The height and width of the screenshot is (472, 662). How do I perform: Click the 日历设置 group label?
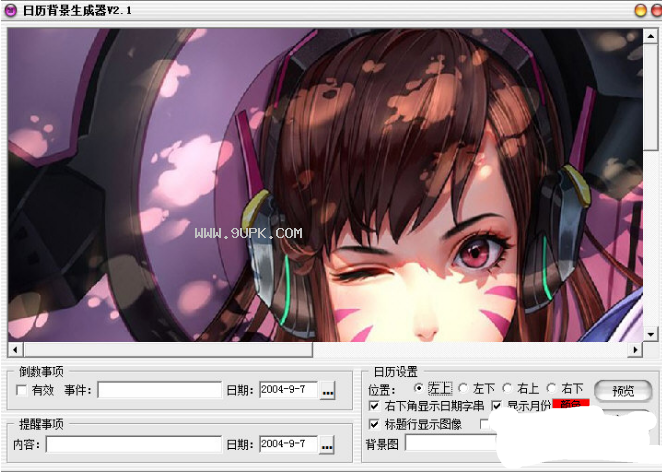(x=395, y=372)
